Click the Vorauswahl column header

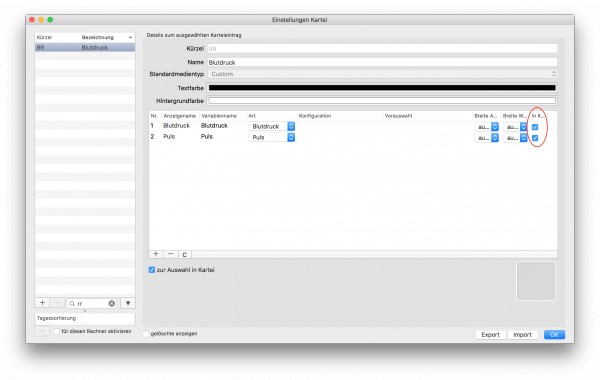tap(398, 116)
